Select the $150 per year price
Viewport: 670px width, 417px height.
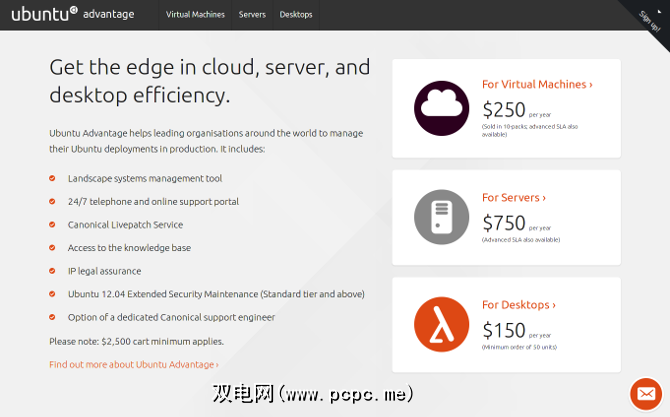point(517,330)
